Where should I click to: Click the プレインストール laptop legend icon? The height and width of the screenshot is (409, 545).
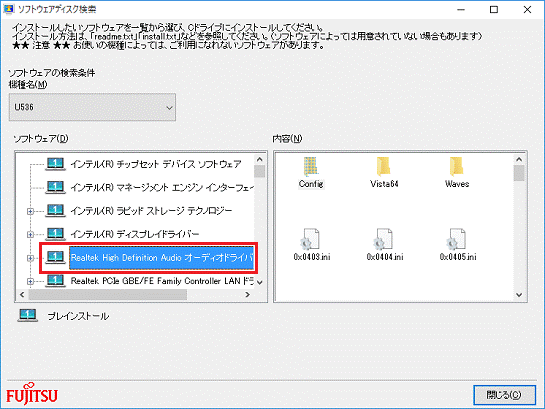tap(28, 315)
